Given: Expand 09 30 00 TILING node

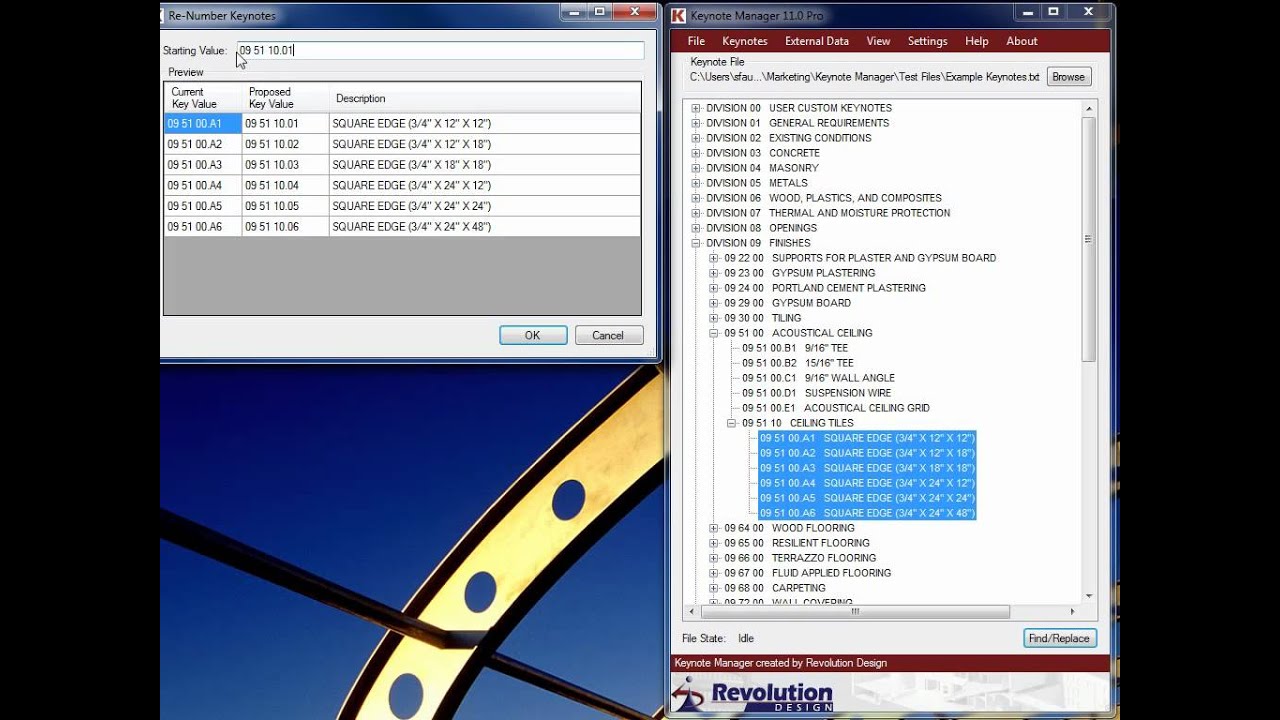Looking at the screenshot, I should (x=714, y=318).
